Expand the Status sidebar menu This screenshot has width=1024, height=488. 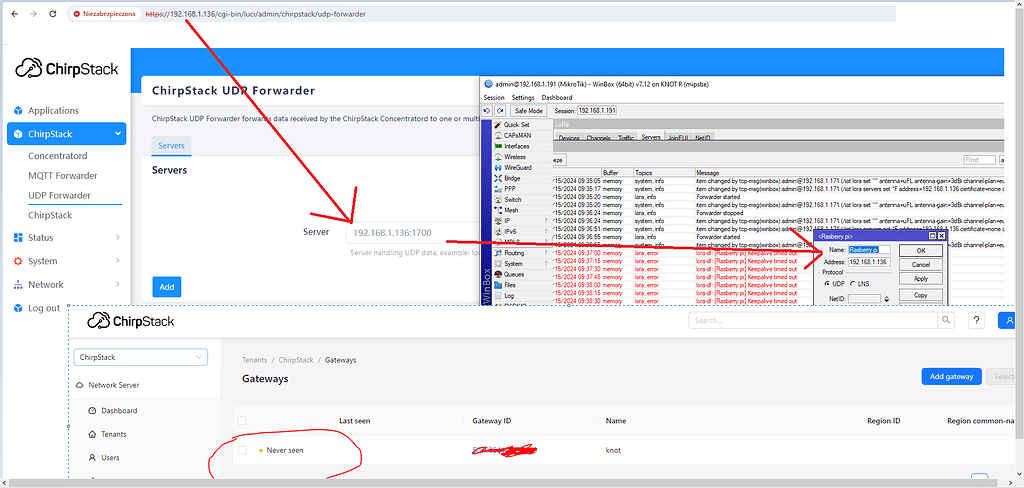tap(117, 238)
